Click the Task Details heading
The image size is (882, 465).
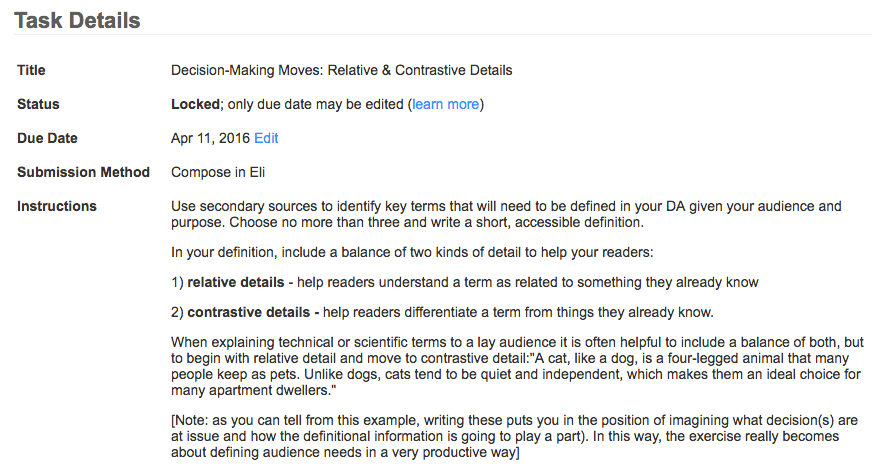click(77, 21)
